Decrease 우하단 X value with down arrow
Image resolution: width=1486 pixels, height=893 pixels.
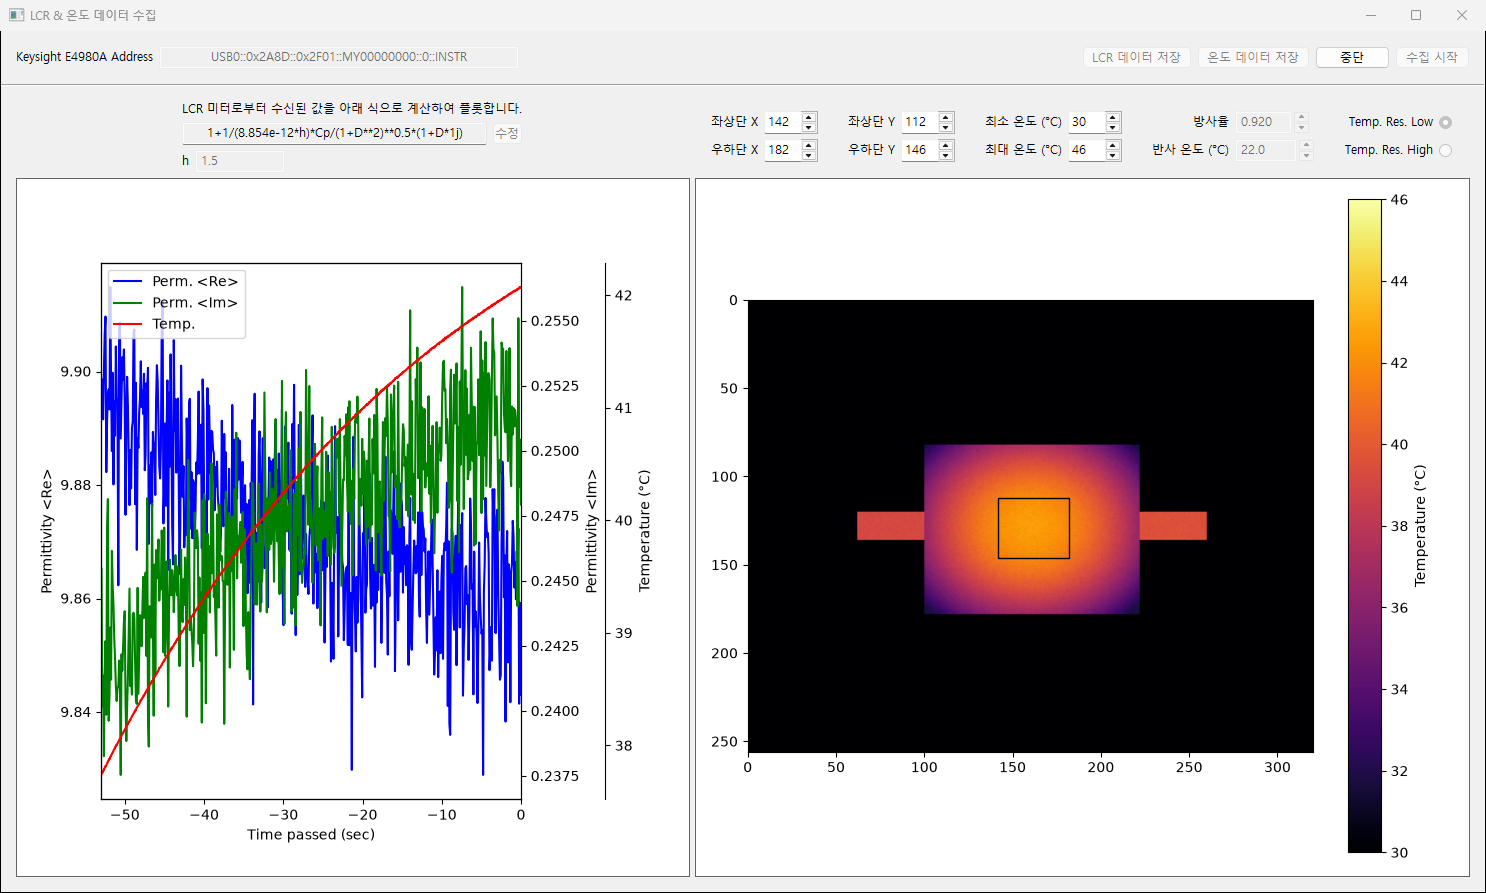809,155
